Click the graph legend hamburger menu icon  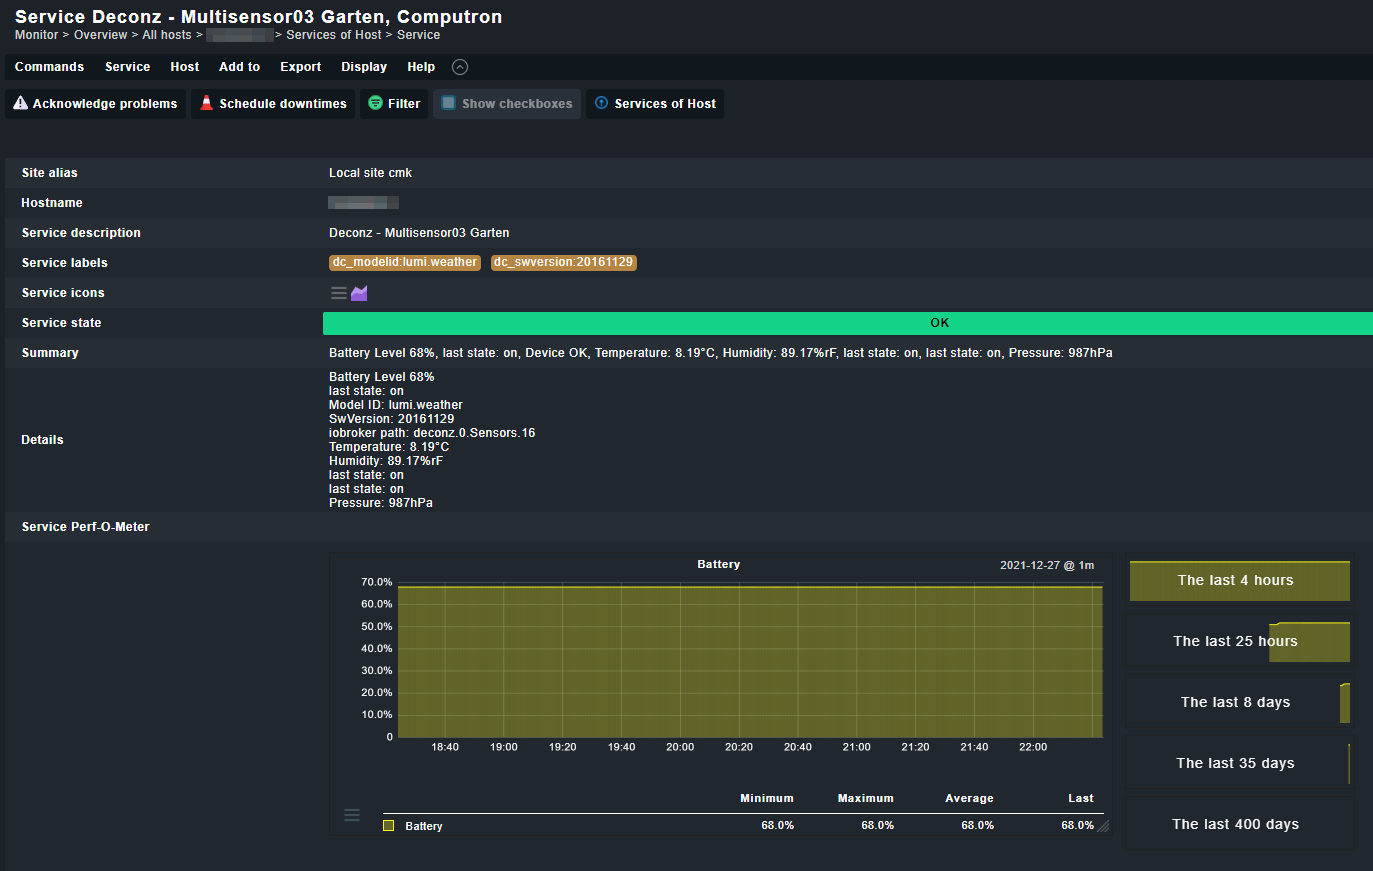point(352,815)
